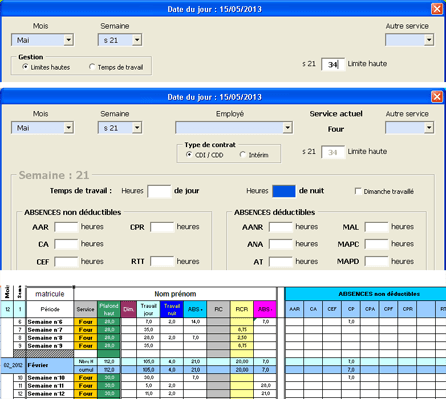
Task: Close the Employé dialog window
Action: point(437,97)
